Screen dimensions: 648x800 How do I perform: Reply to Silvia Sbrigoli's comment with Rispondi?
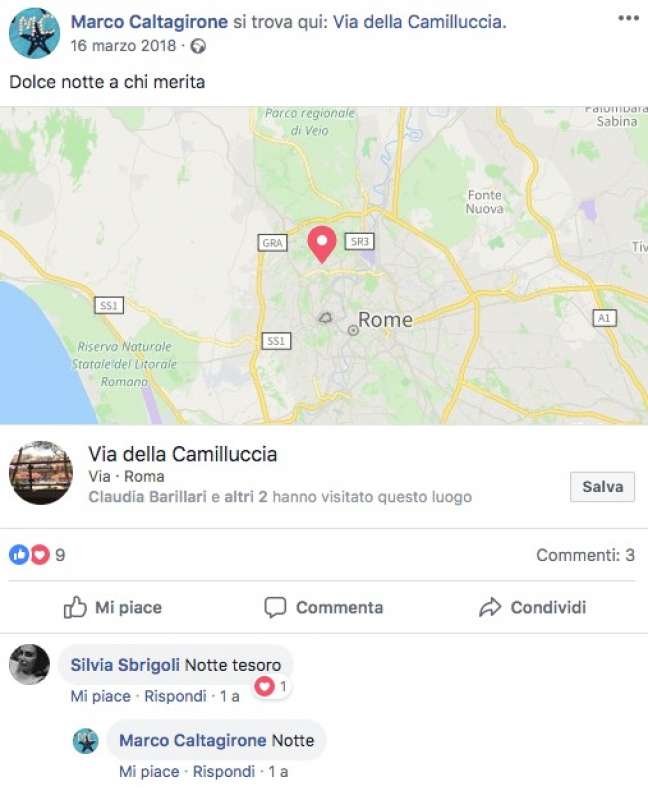175,696
